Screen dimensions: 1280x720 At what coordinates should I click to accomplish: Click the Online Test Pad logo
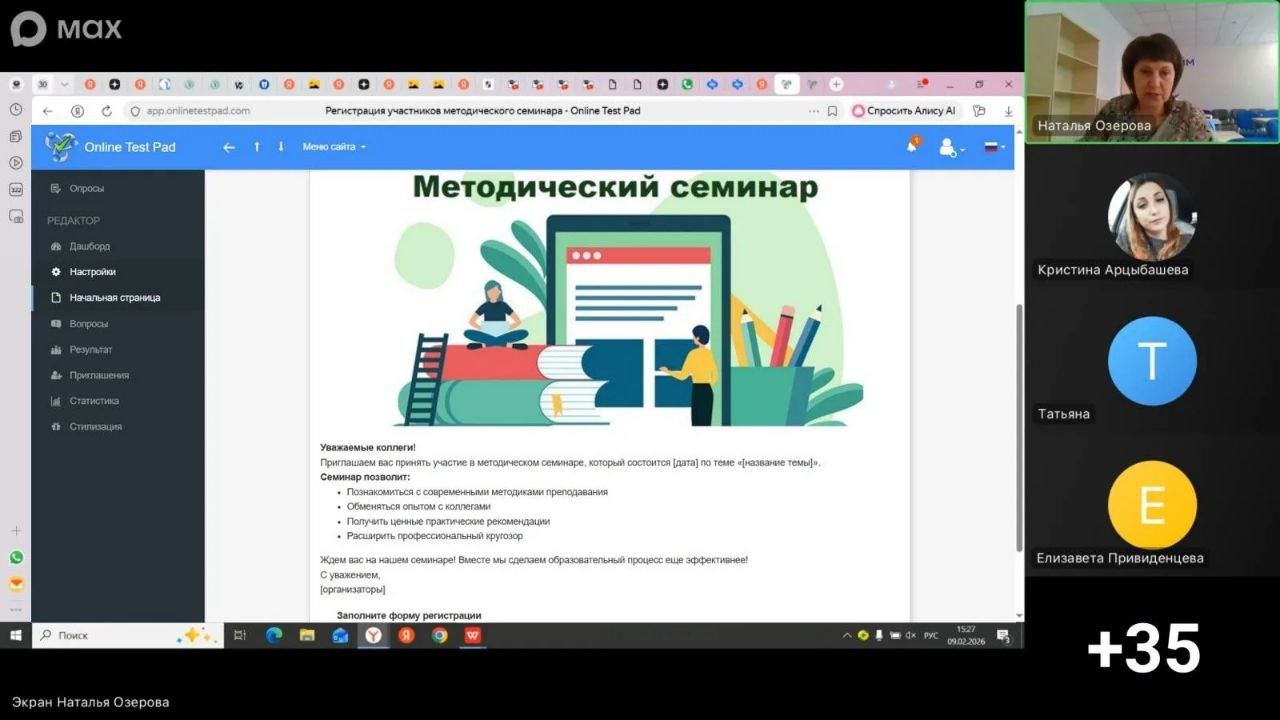(61, 147)
